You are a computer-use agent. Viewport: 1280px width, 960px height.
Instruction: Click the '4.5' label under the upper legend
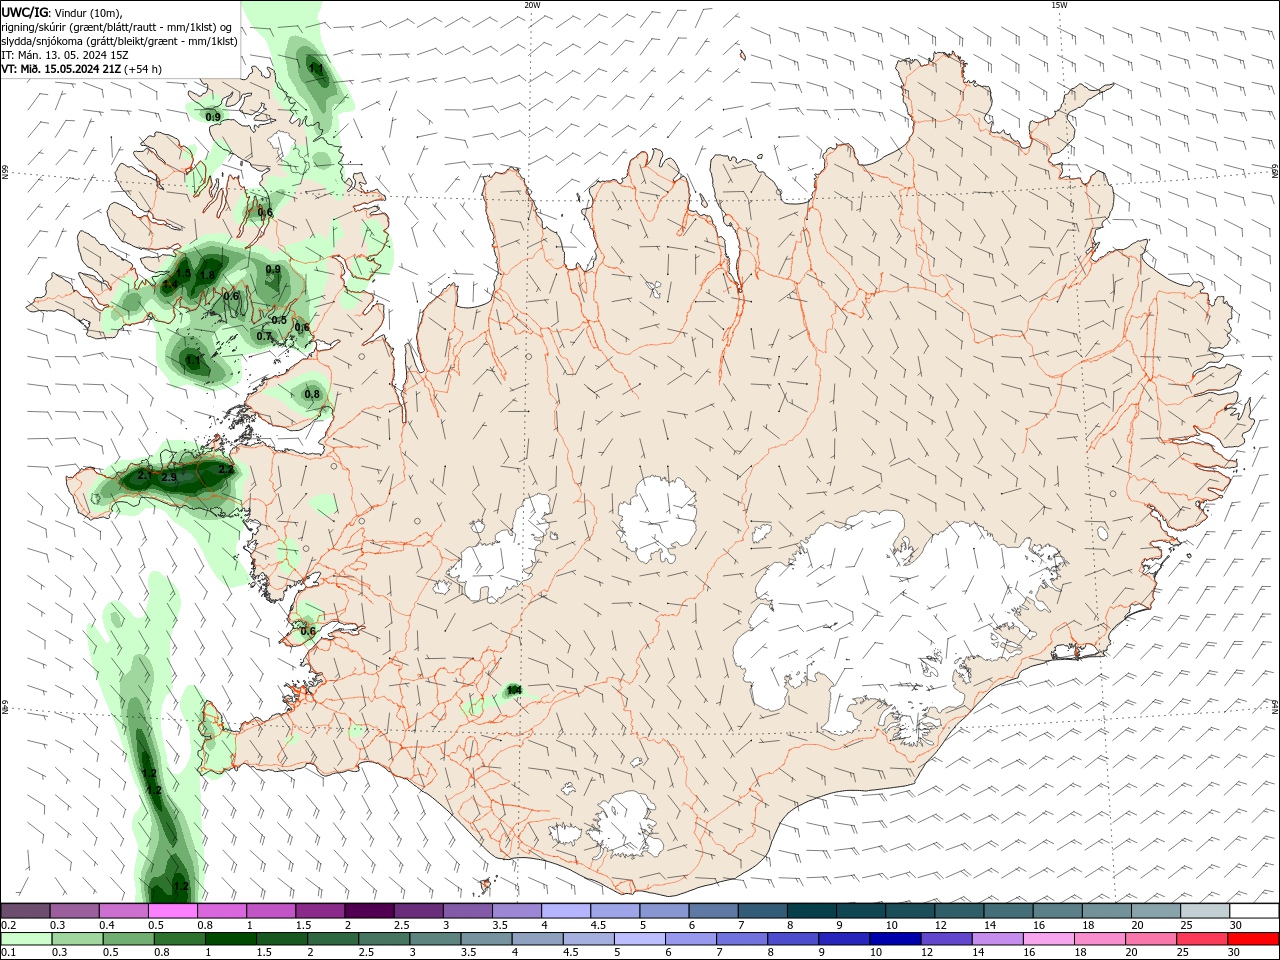[x=598, y=925]
